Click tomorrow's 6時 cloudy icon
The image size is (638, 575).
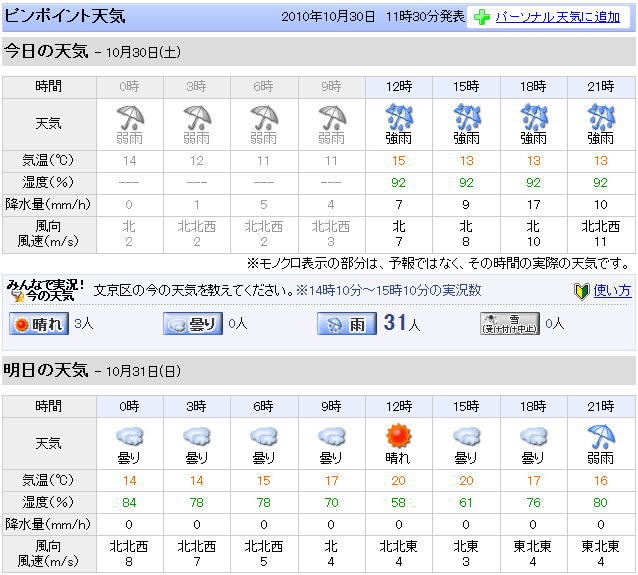(x=264, y=437)
